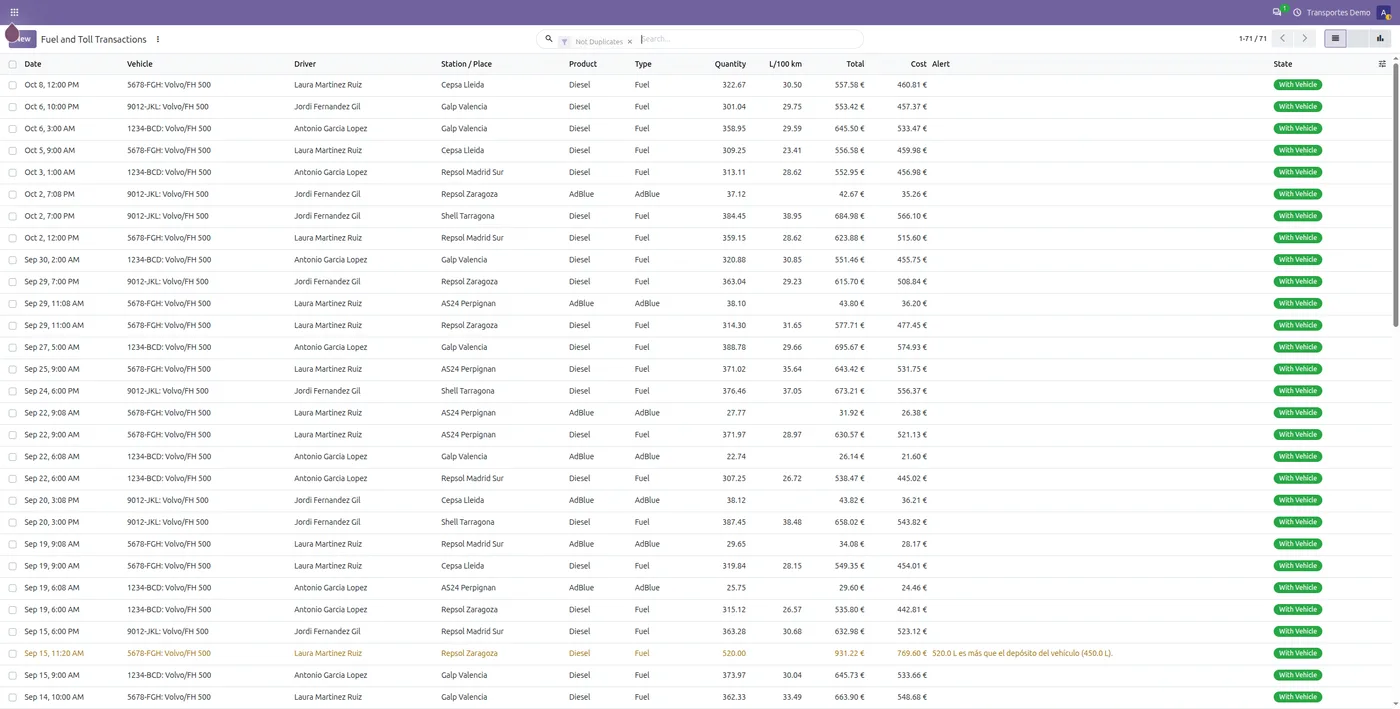
Task: Click Repsol Madrid Sur in Sep 15, 6:00 PM row
Action: (x=472, y=631)
